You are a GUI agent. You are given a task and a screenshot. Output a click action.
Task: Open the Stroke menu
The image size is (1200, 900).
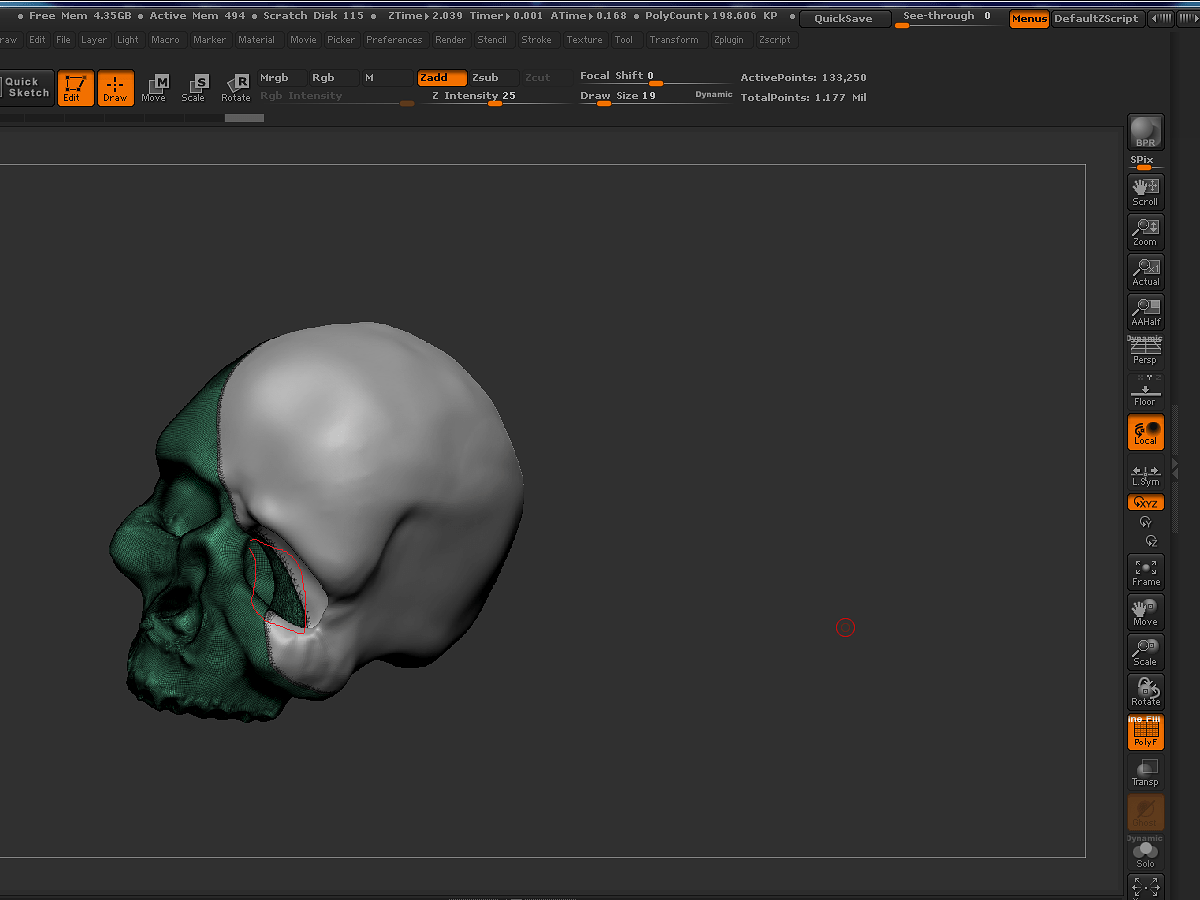point(537,40)
